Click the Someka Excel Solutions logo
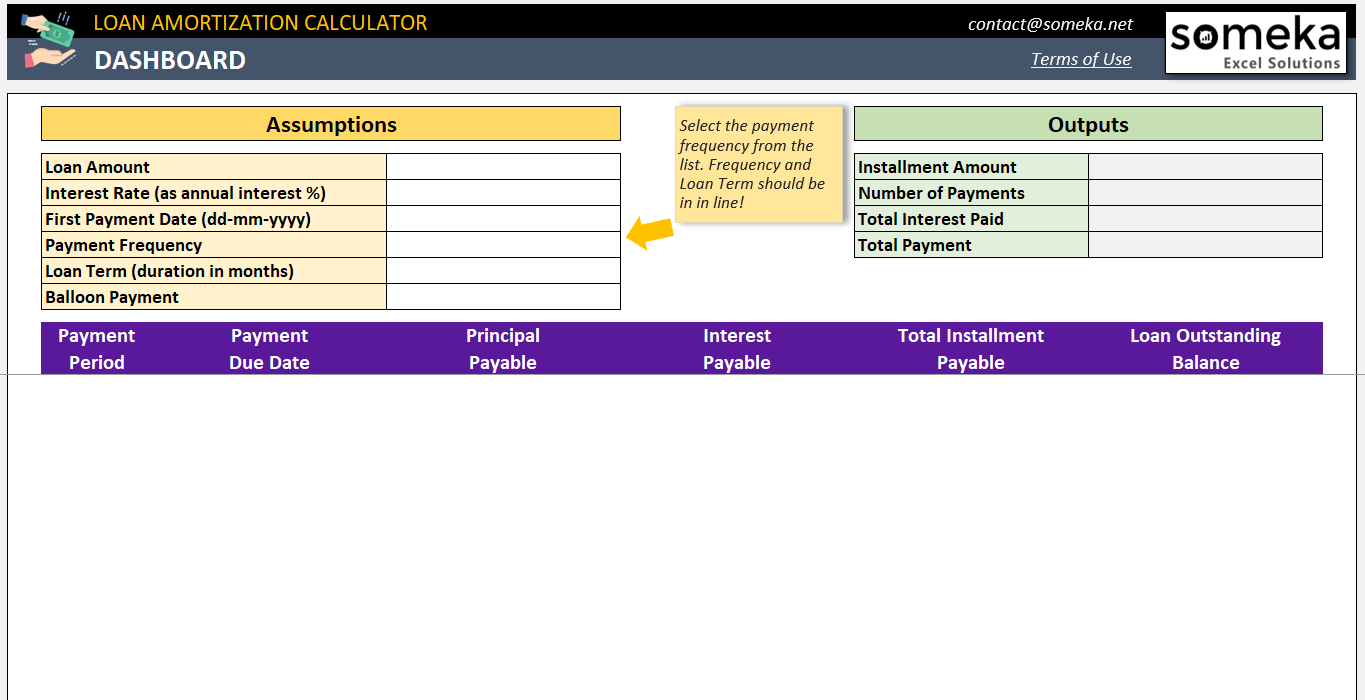 (x=1256, y=43)
